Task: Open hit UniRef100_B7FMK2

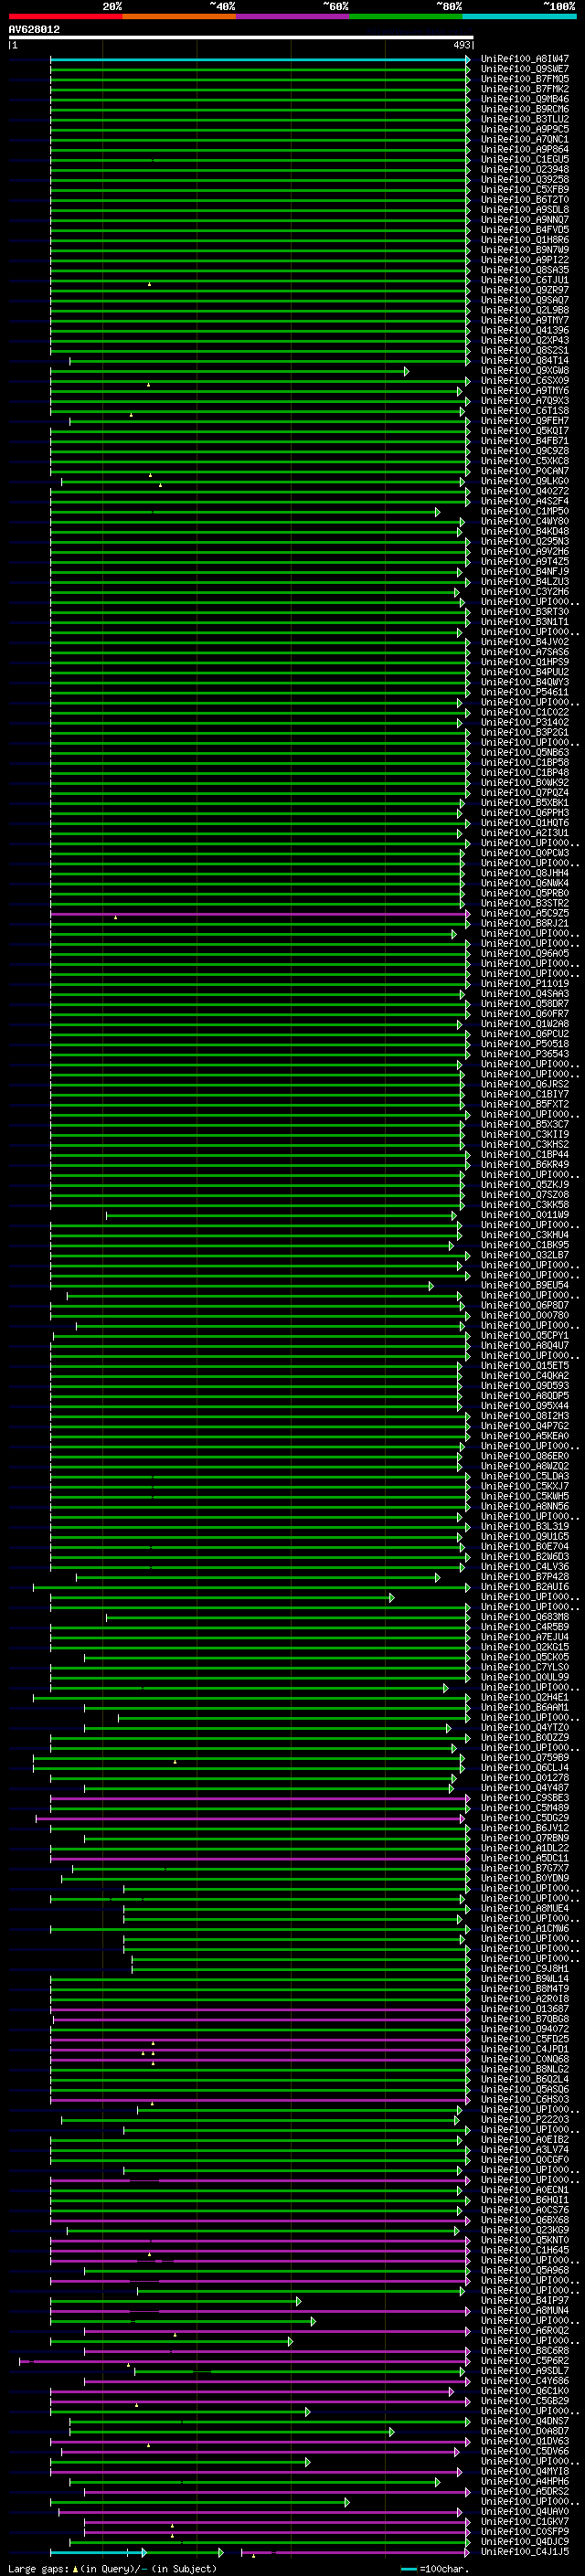Action: [524, 89]
